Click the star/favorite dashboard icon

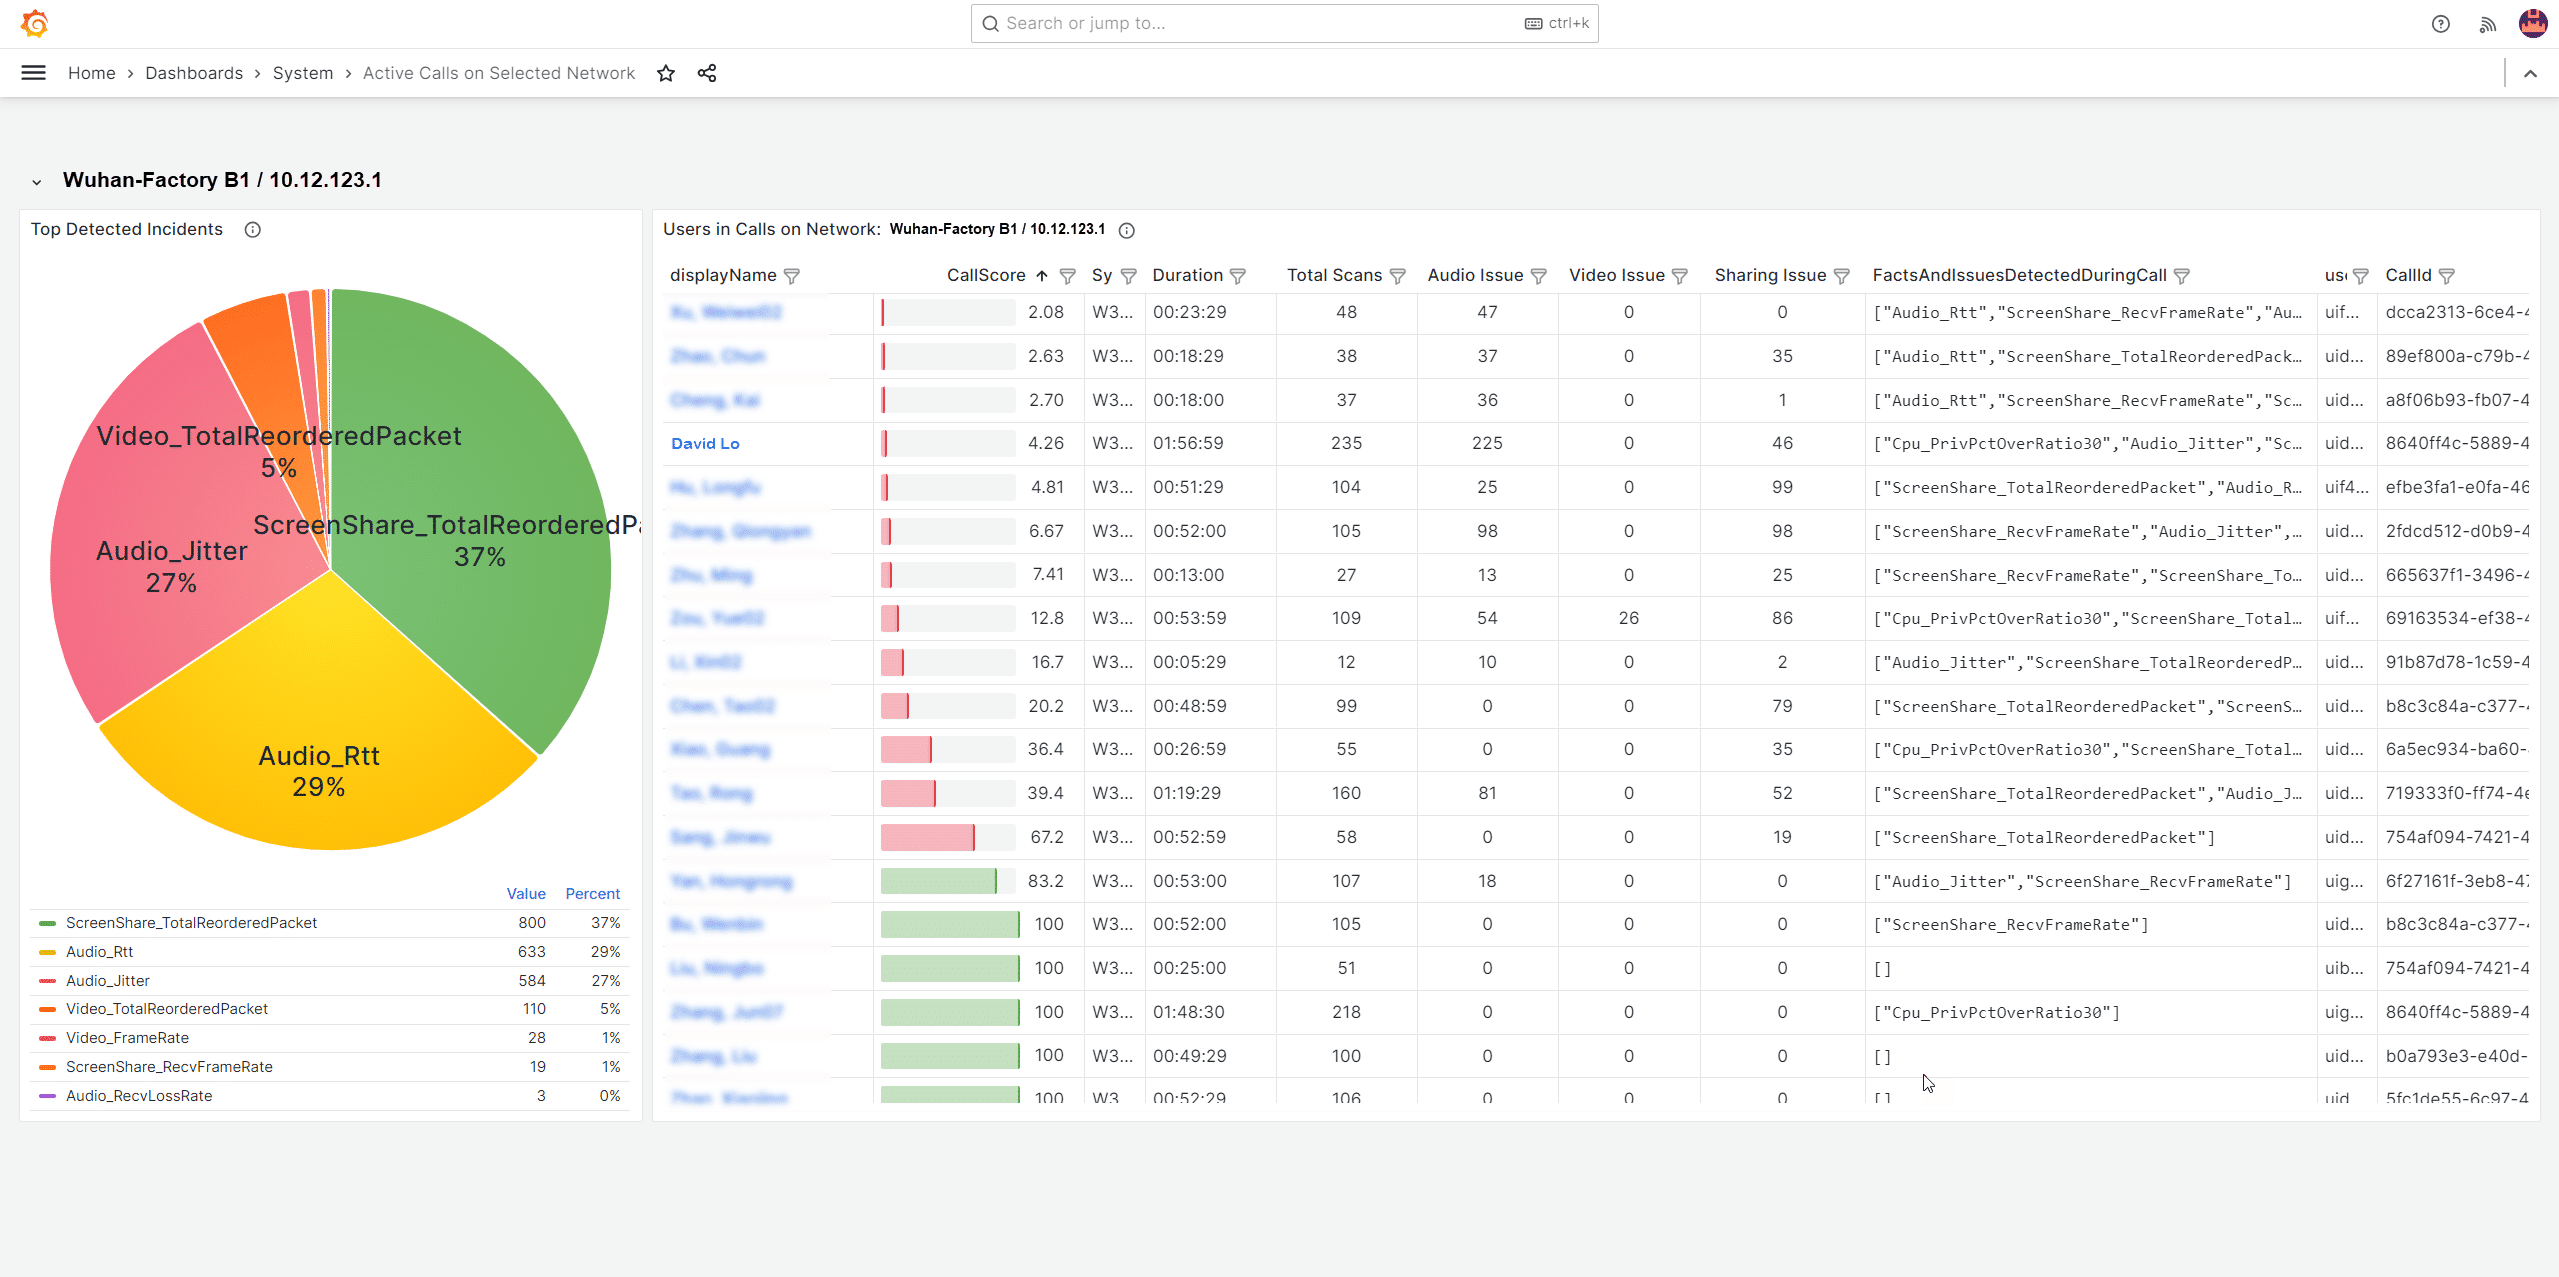coord(666,73)
